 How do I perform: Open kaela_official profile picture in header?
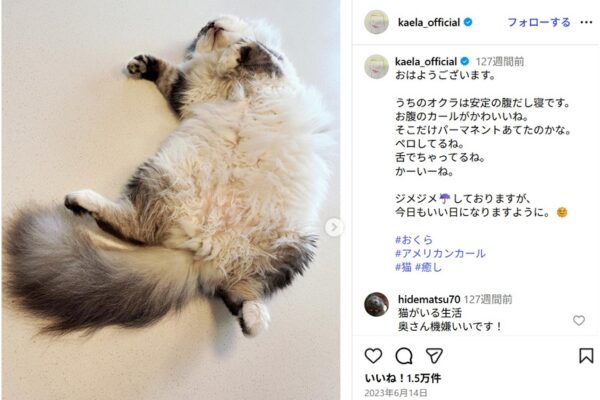click(x=377, y=22)
